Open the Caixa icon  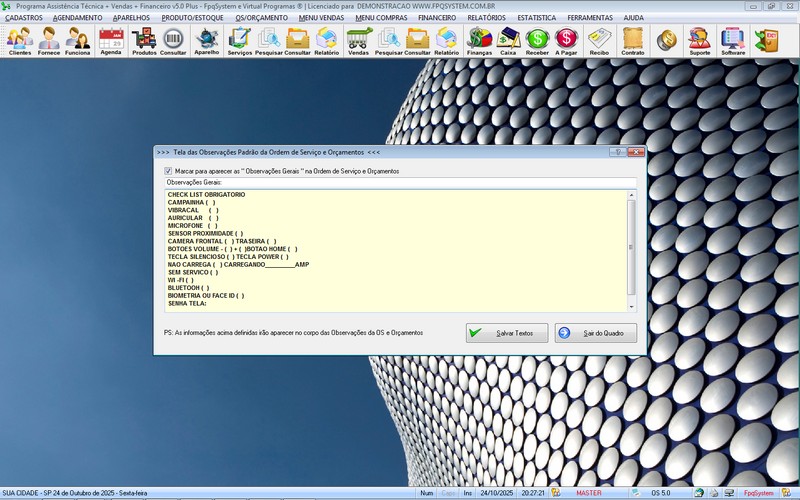click(x=508, y=41)
